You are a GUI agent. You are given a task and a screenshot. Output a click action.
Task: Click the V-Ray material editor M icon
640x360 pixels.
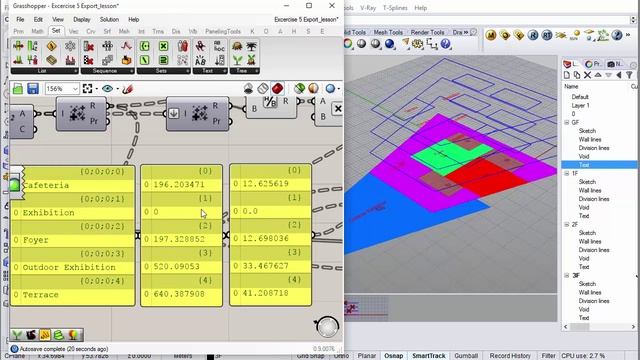491,36
